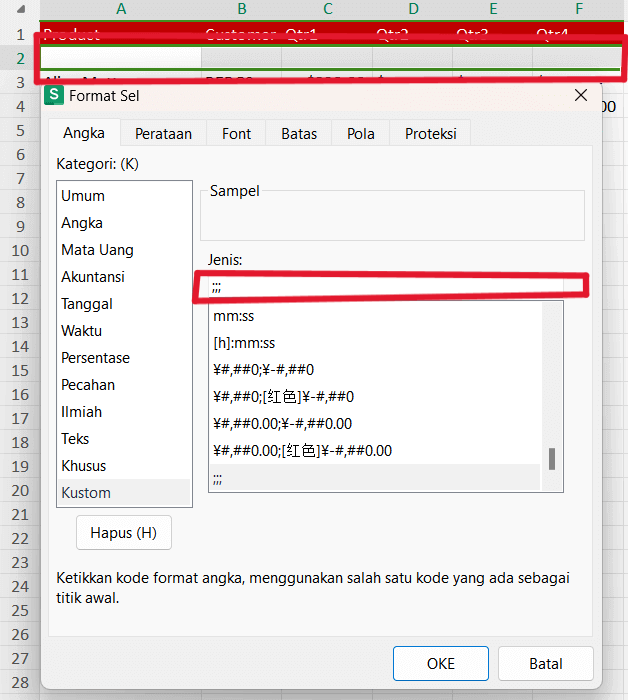This screenshot has height=700, width=628.
Task: Choose Mata Uang category
Action: tap(124, 250)
